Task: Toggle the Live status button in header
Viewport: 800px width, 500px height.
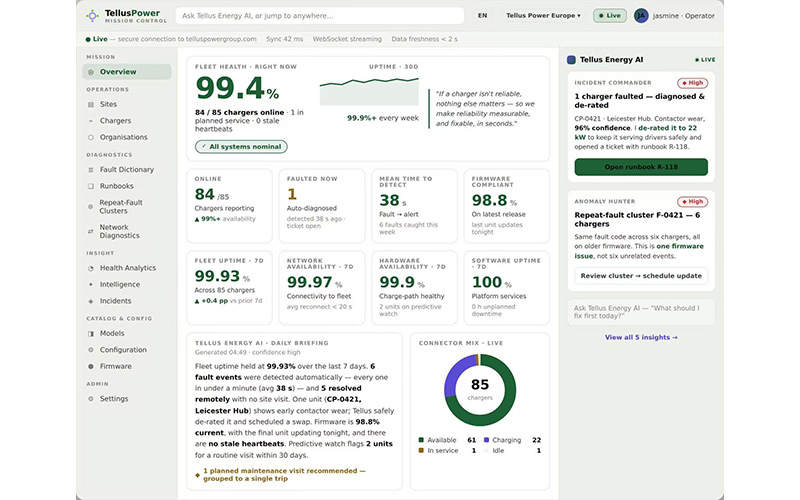Action: 610,16
